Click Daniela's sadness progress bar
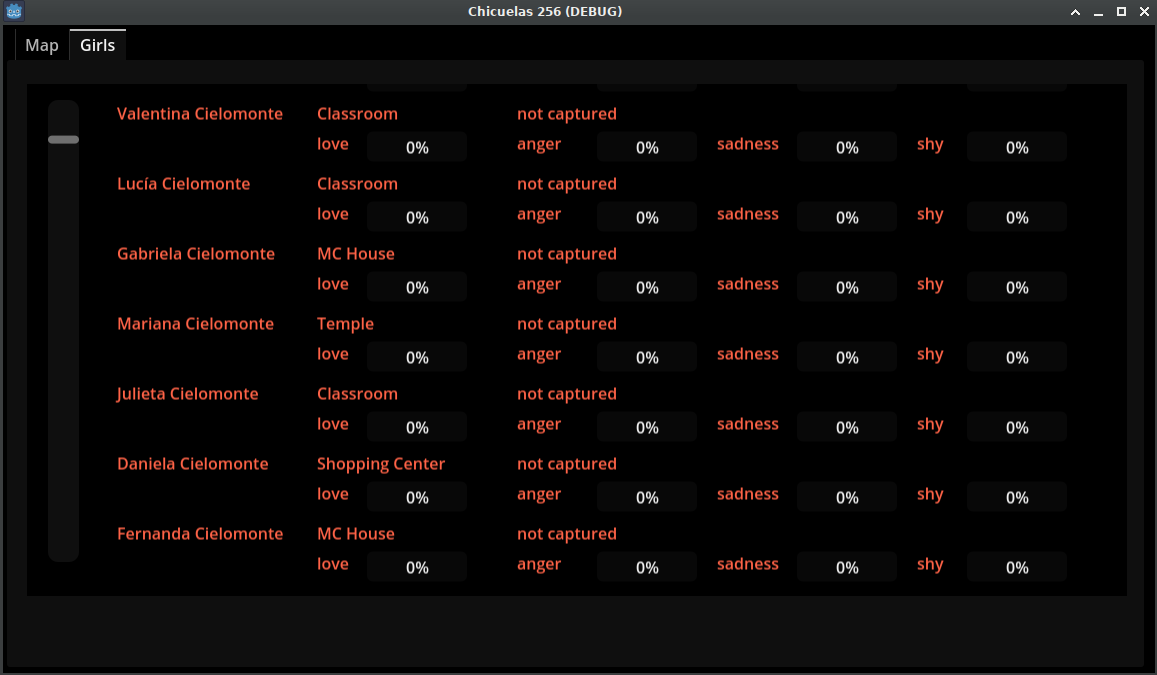This screenshot has height=675, width=1157. (x=847, y=497)
